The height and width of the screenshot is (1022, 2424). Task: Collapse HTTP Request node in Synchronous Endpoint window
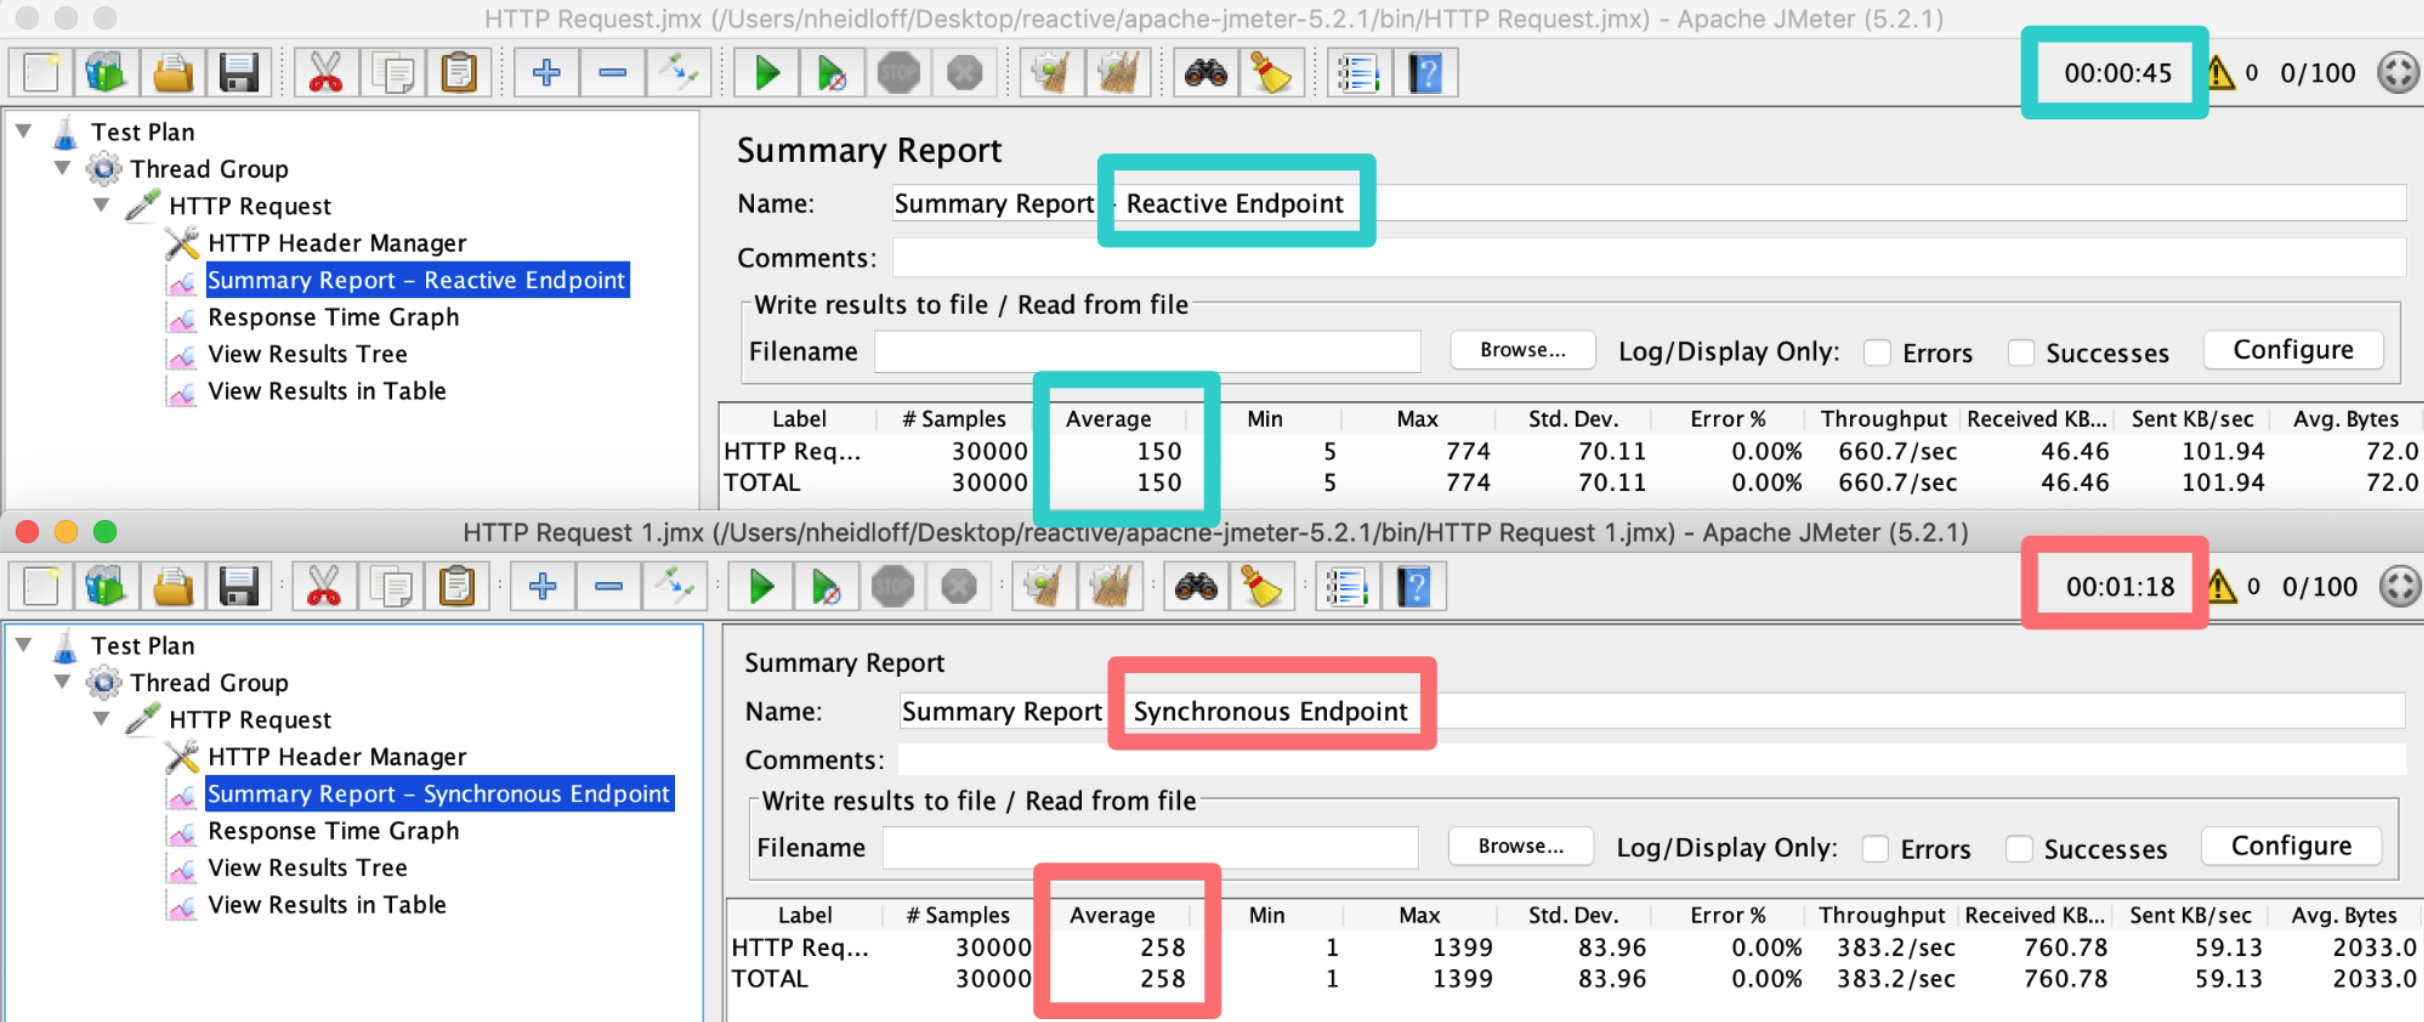point(101,719)
